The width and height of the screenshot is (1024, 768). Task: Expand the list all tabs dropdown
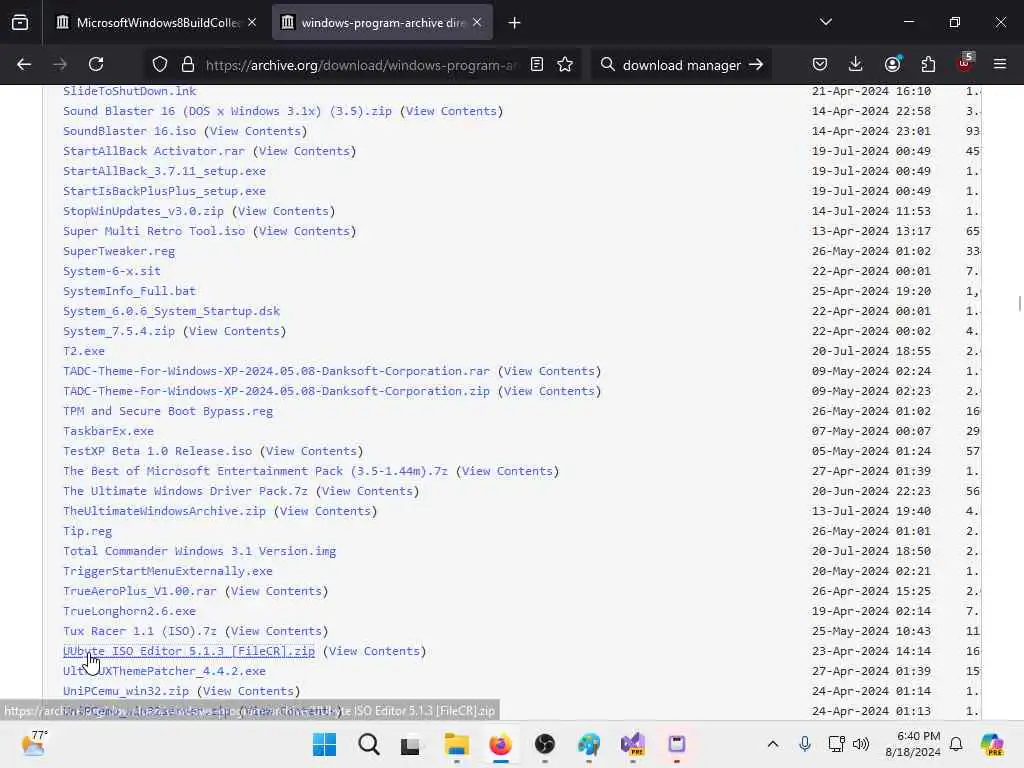[x=826, y=22]
